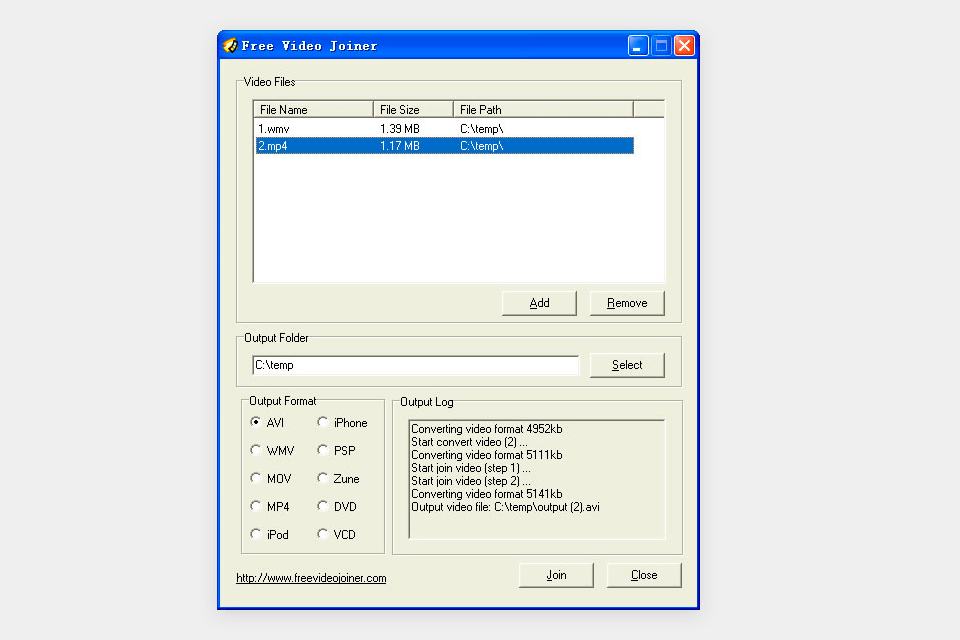Choose iPod output format
Image resolution: width=960 pixels, height=640 pixels.
[256, 534]
